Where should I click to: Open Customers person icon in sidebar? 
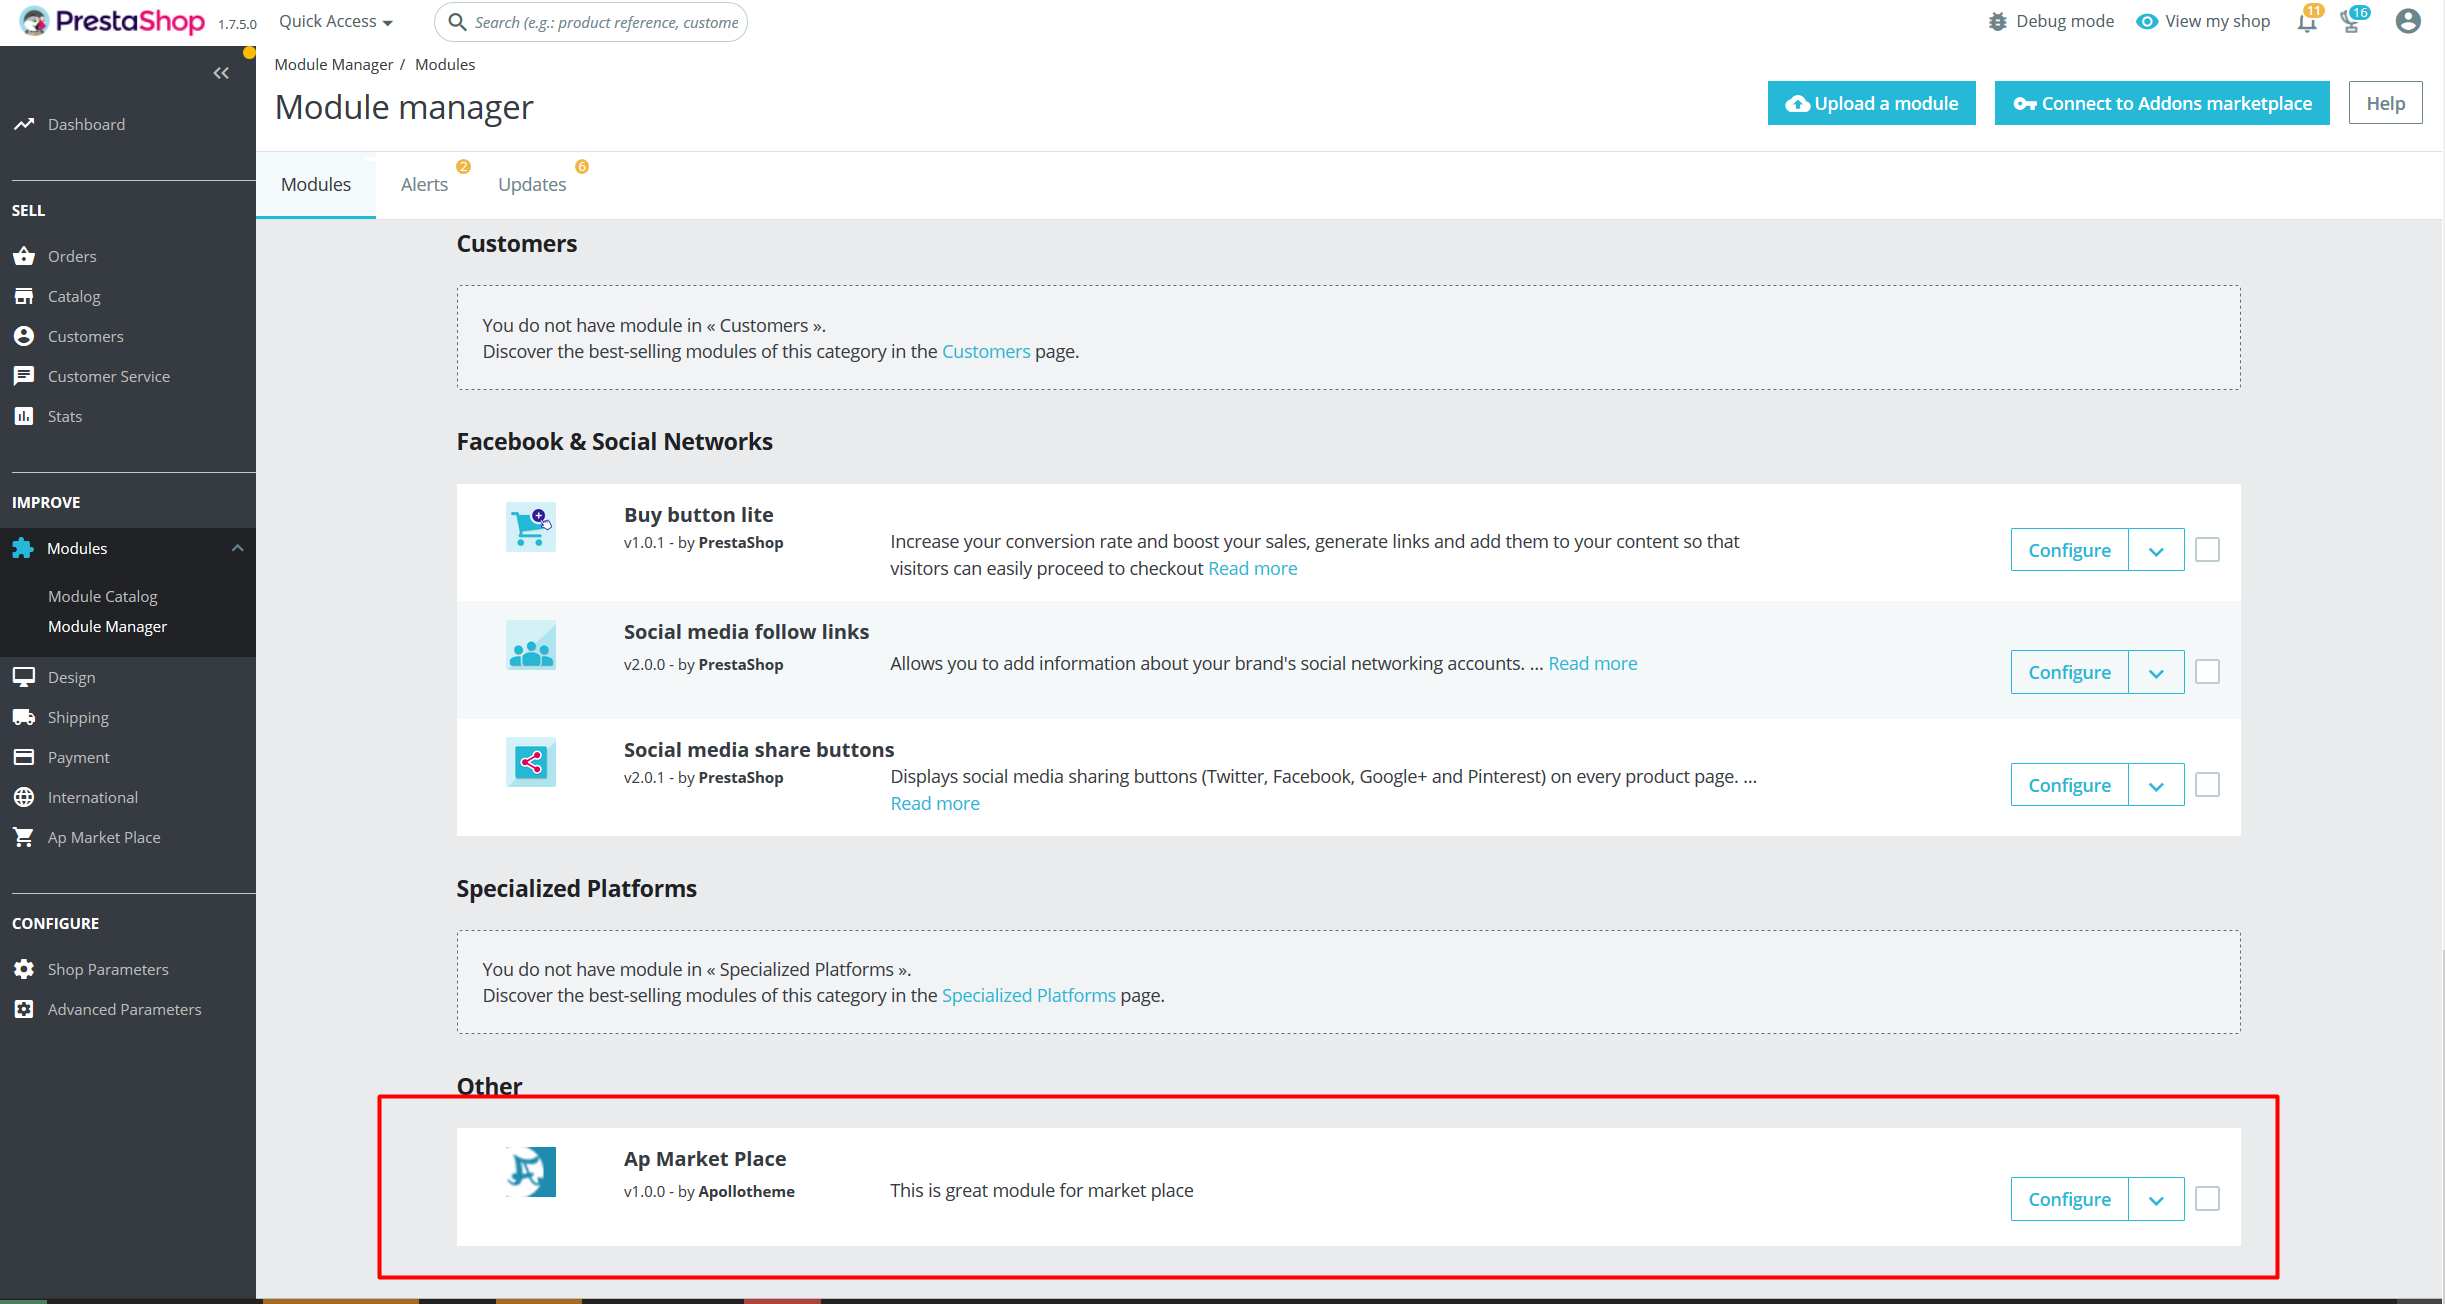[x=24, y=336]
